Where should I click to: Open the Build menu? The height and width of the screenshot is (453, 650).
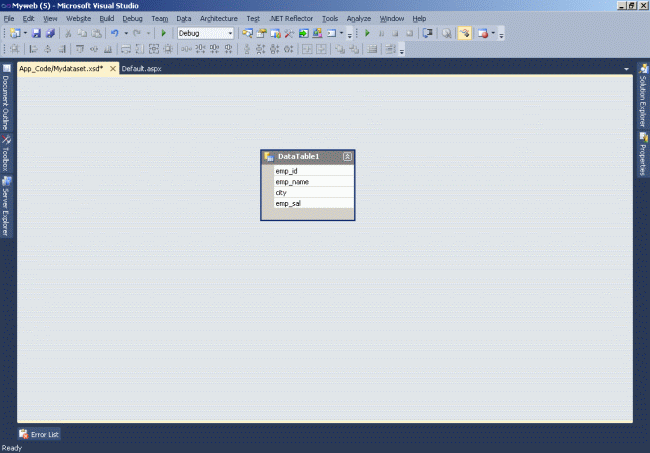point(107,19)
